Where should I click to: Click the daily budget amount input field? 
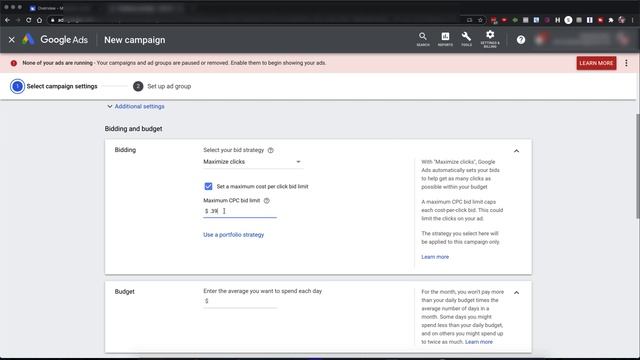tap(240, 301)
